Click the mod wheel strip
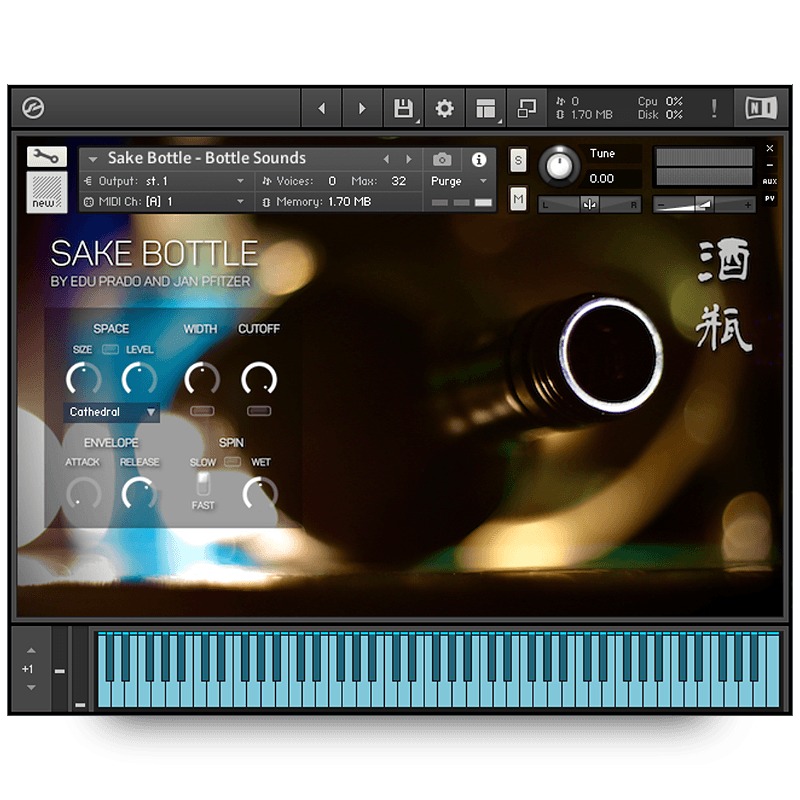Image resolution: width=800 pixels, height=800 pixels. tap(80, 669)
